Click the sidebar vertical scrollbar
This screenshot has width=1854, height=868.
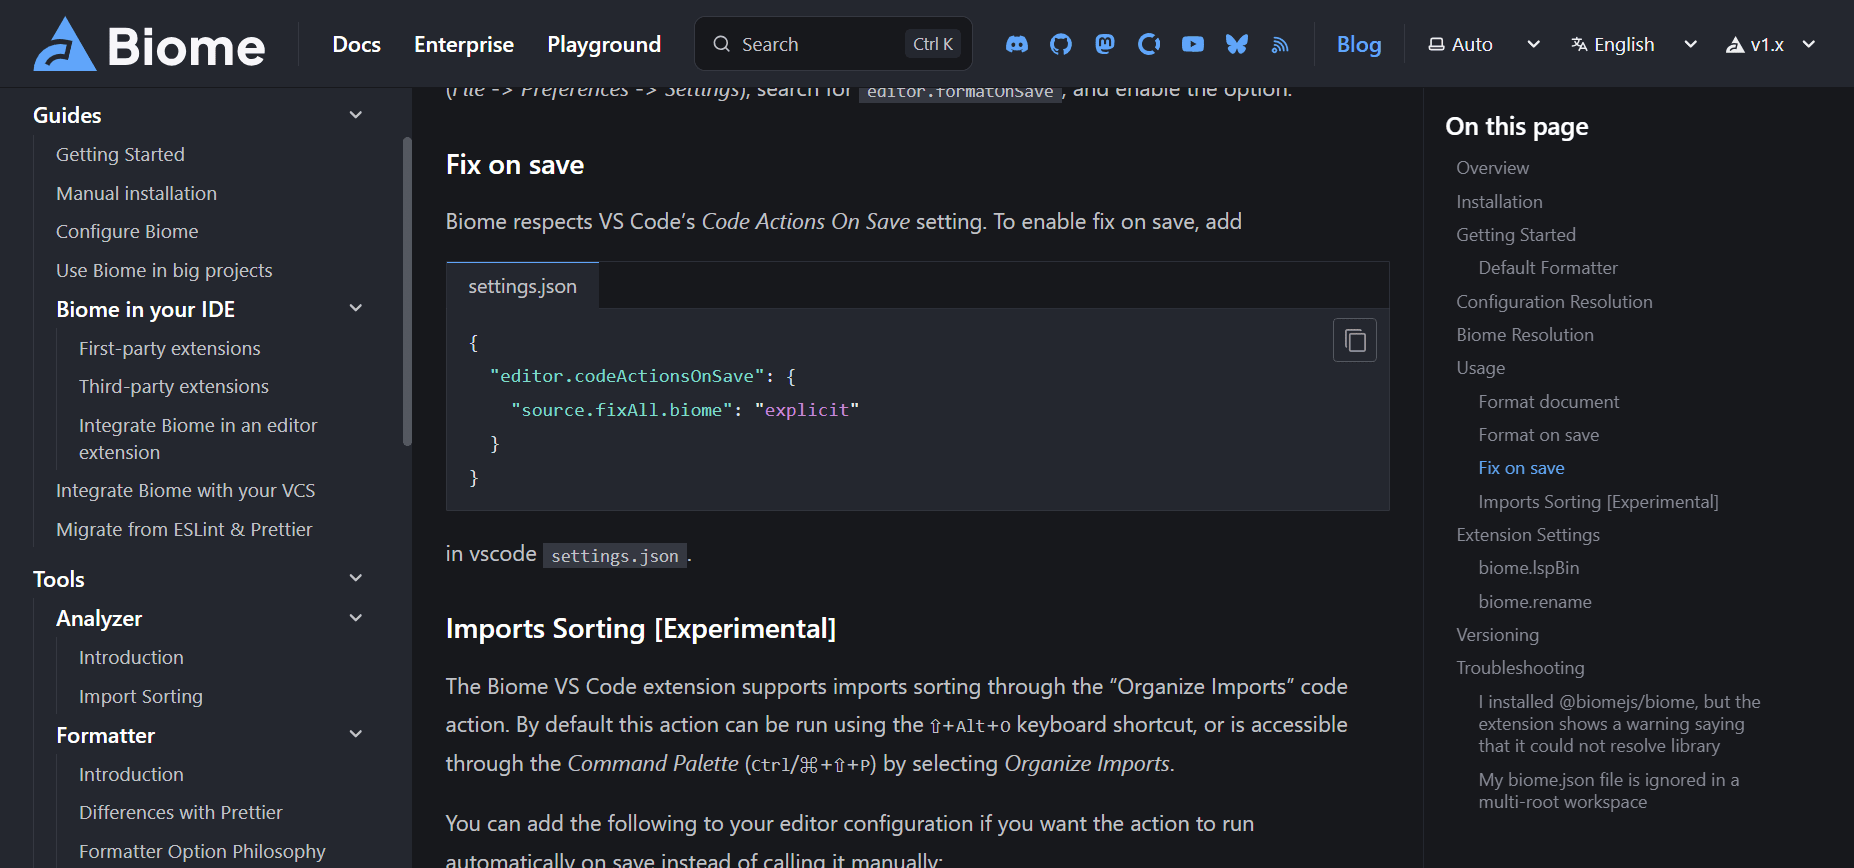point(407,290)
